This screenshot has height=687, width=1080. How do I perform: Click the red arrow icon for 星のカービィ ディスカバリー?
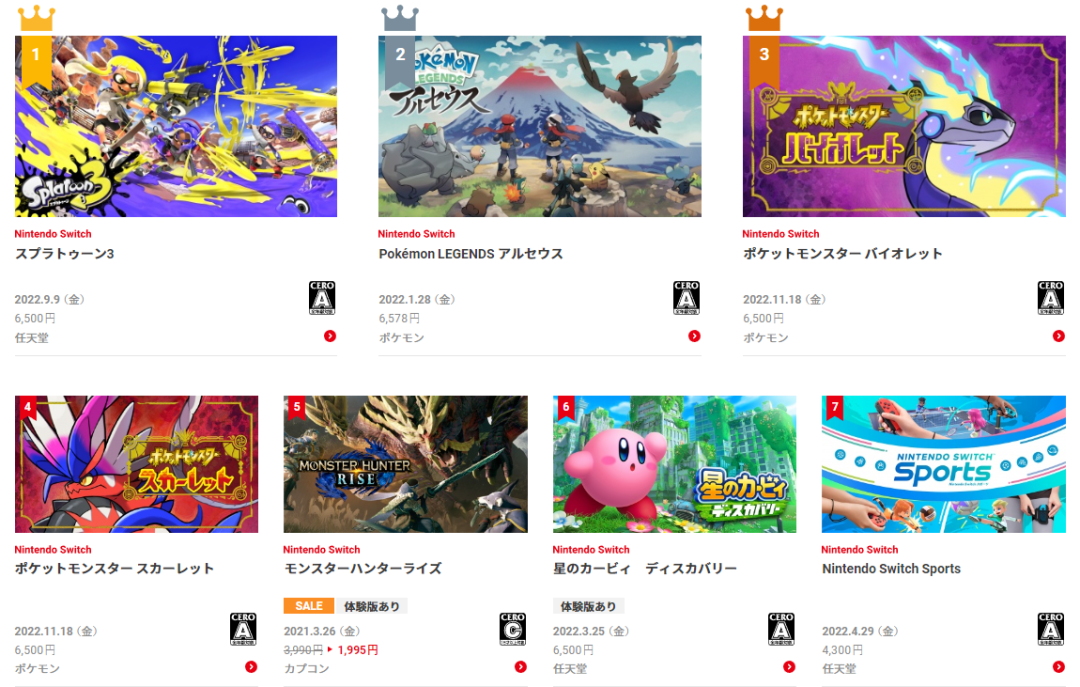[789, 667]
